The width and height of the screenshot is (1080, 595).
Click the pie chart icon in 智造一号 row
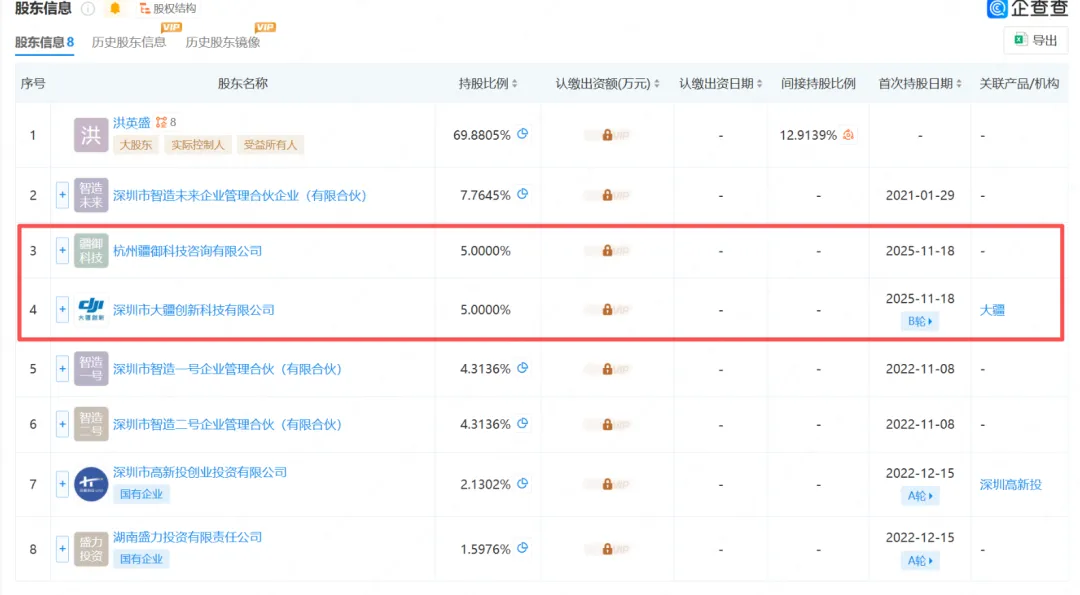click(523, 368)
